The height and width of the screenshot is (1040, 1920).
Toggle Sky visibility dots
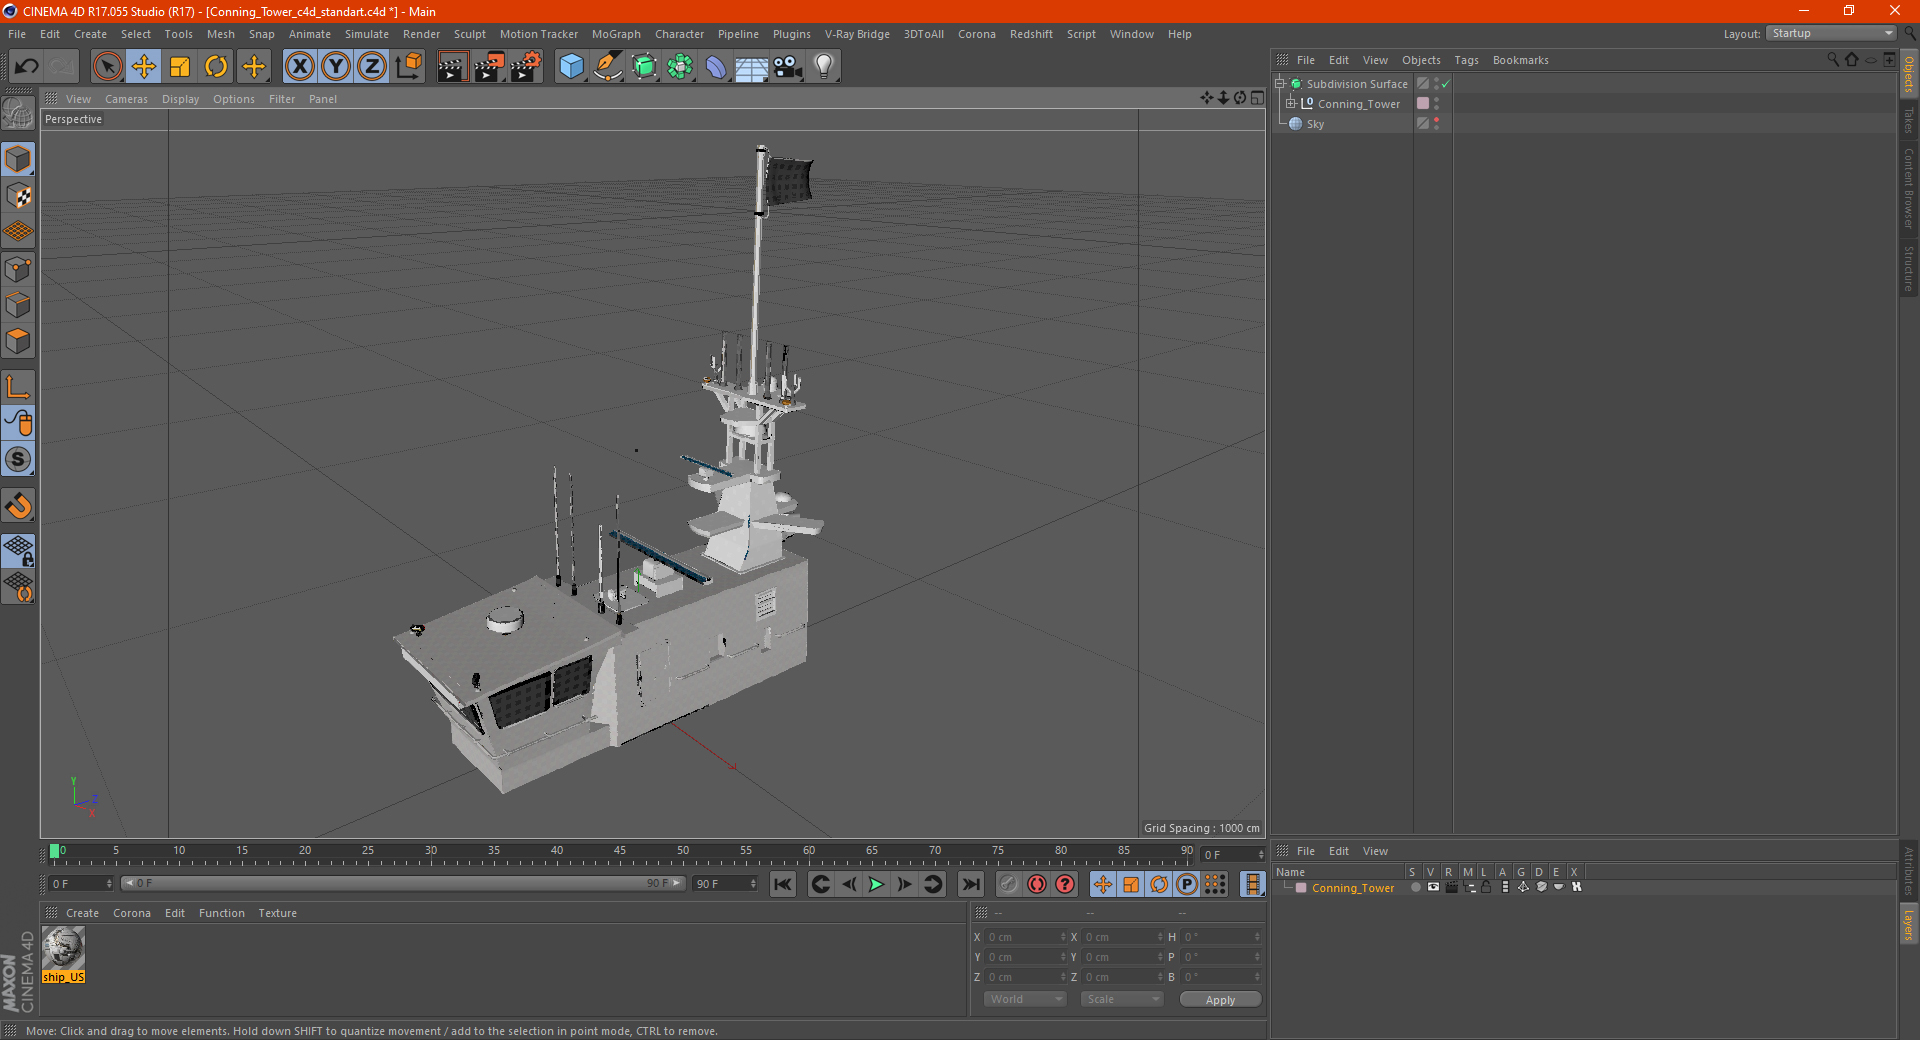[1437, 123]
